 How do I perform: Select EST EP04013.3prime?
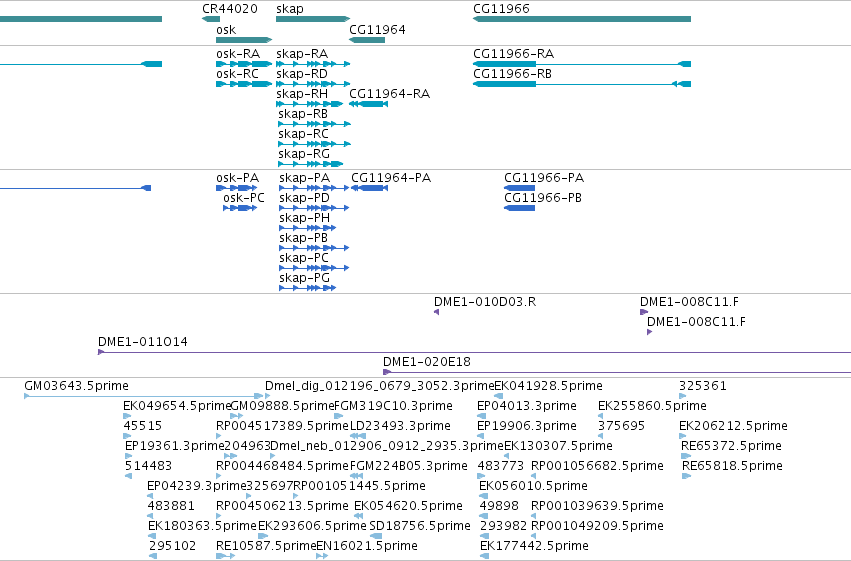coord(526,406)
